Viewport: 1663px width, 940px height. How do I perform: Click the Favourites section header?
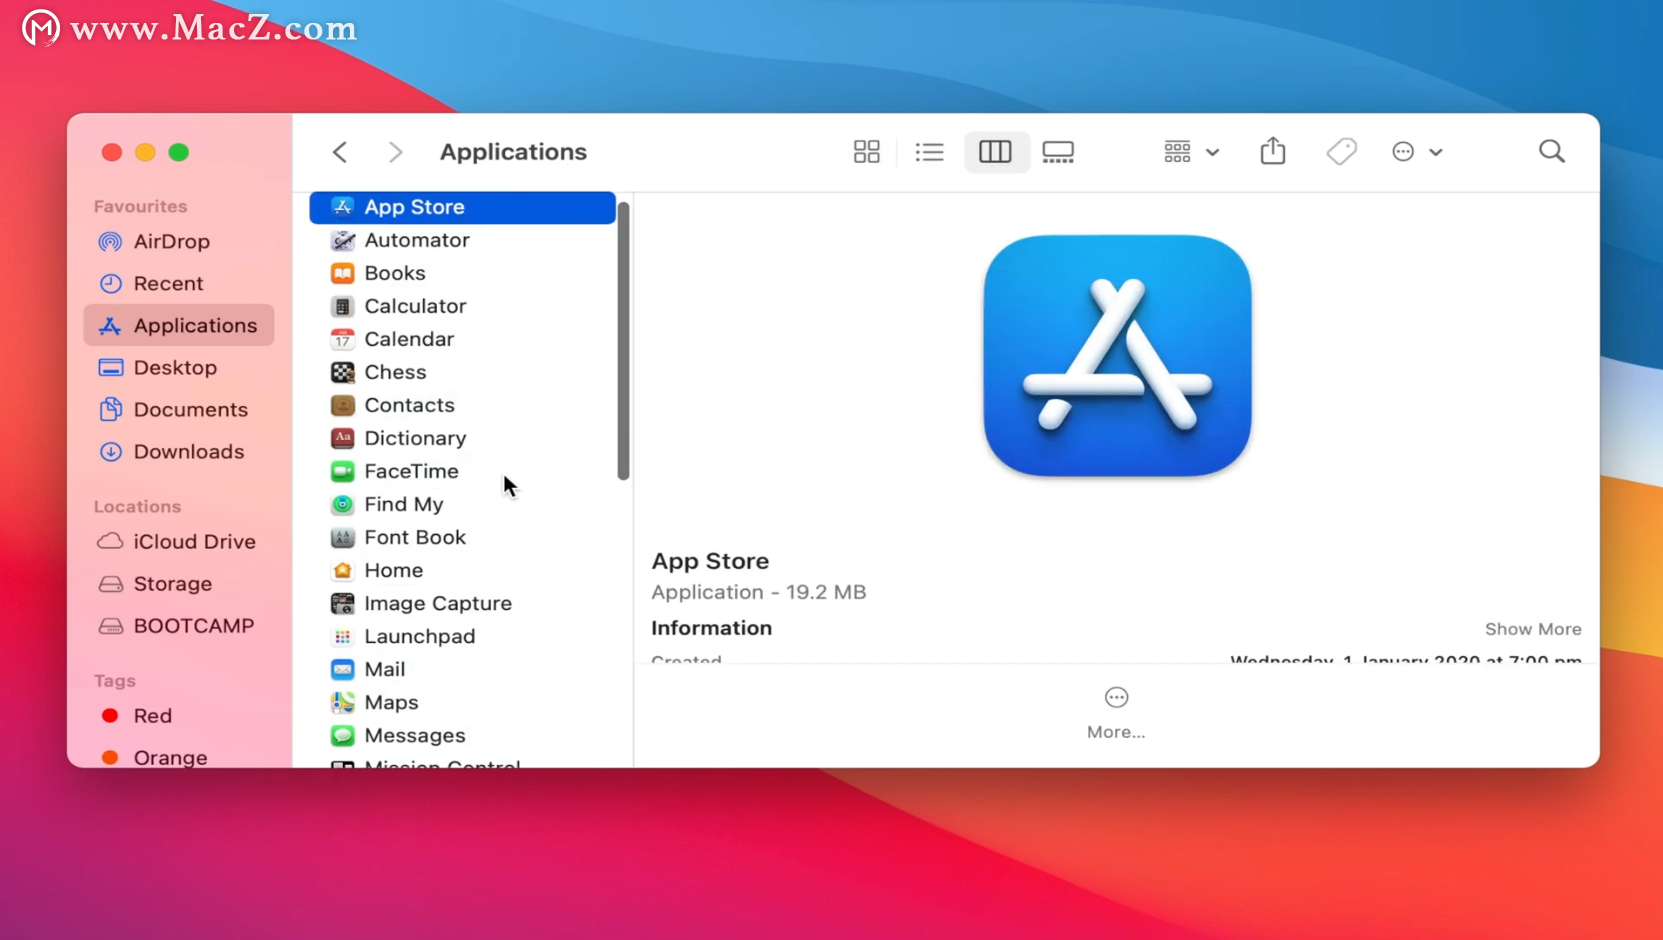click(140, 206)
